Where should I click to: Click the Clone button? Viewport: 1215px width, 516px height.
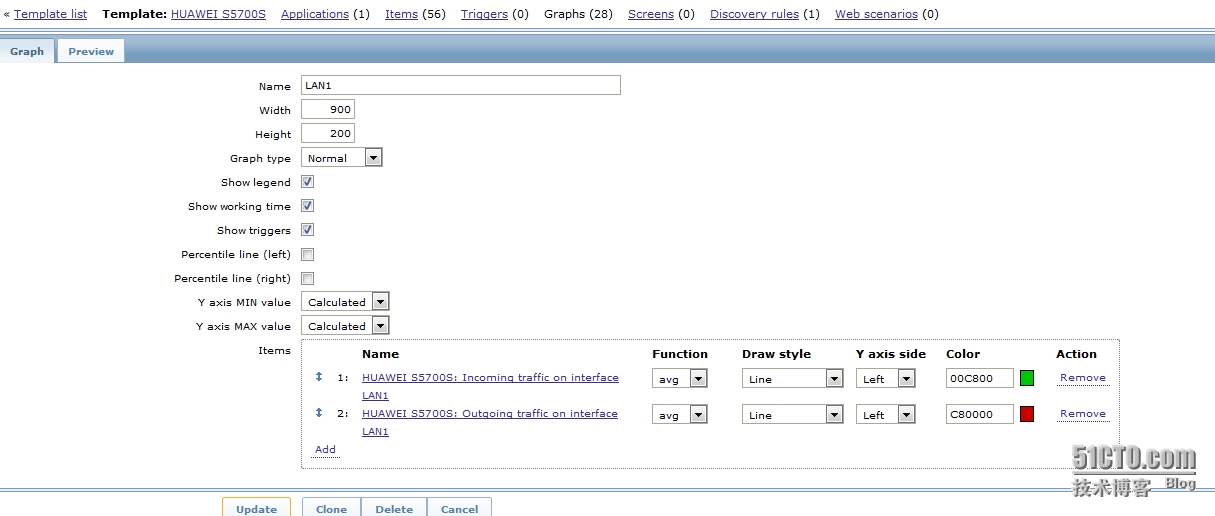pyautogui.click(x=331, y=508)
